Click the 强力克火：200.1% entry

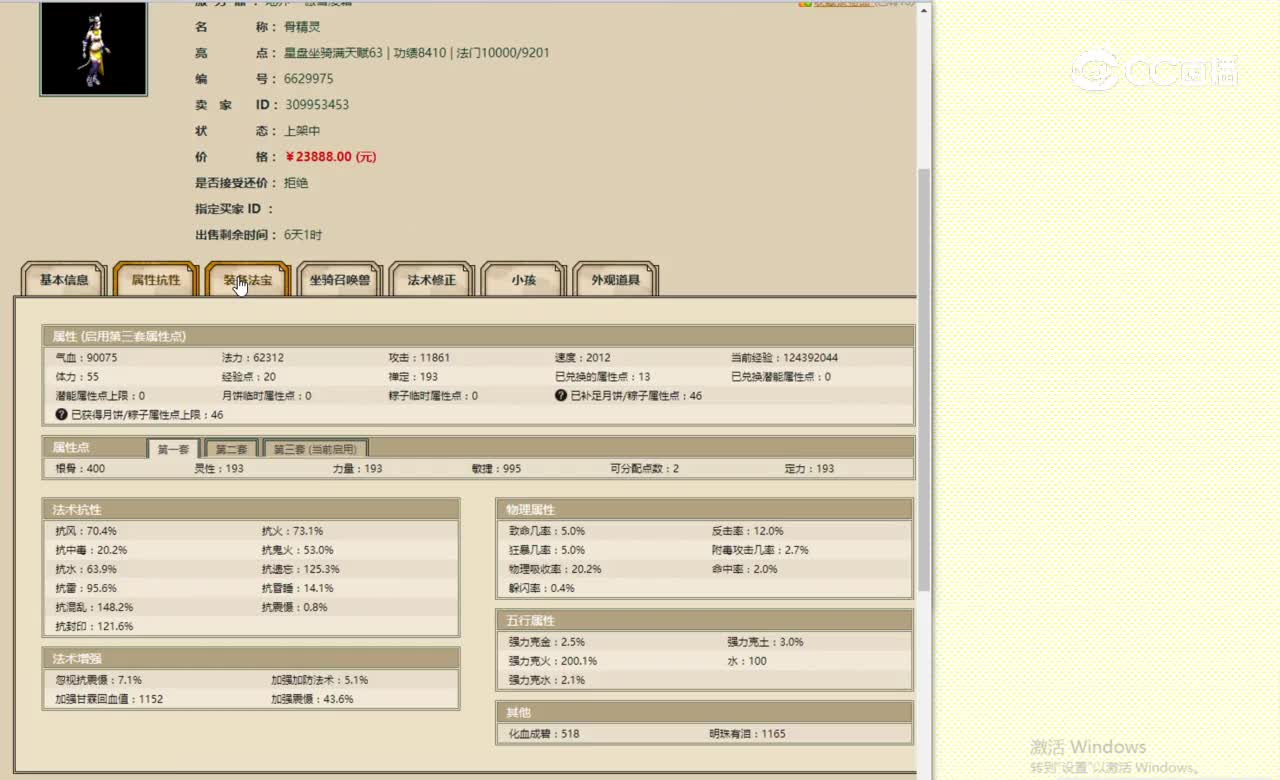[553, 661]
